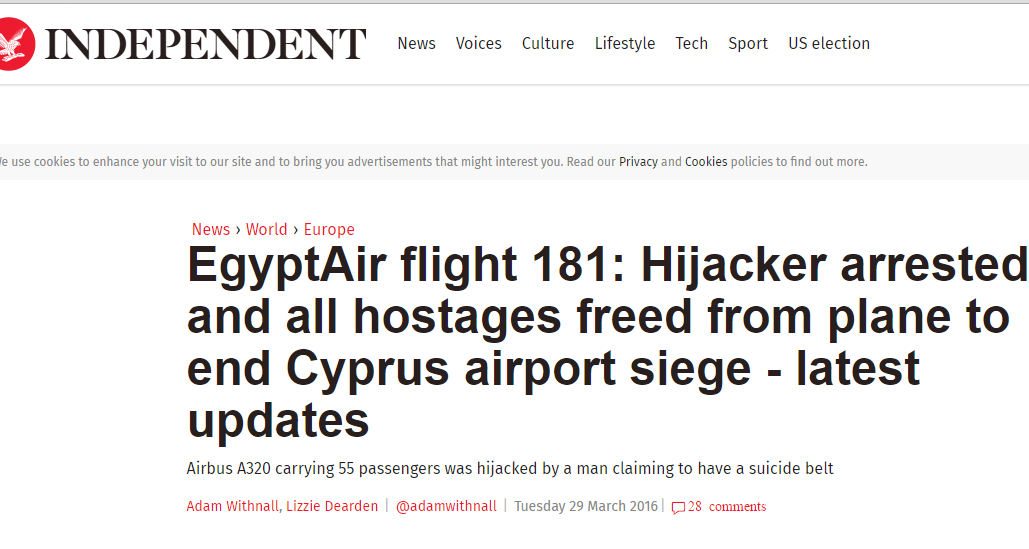Click the red comments speech bubble icon
The width and height of the screenshot is (1029, 549).
pos(678,508)
